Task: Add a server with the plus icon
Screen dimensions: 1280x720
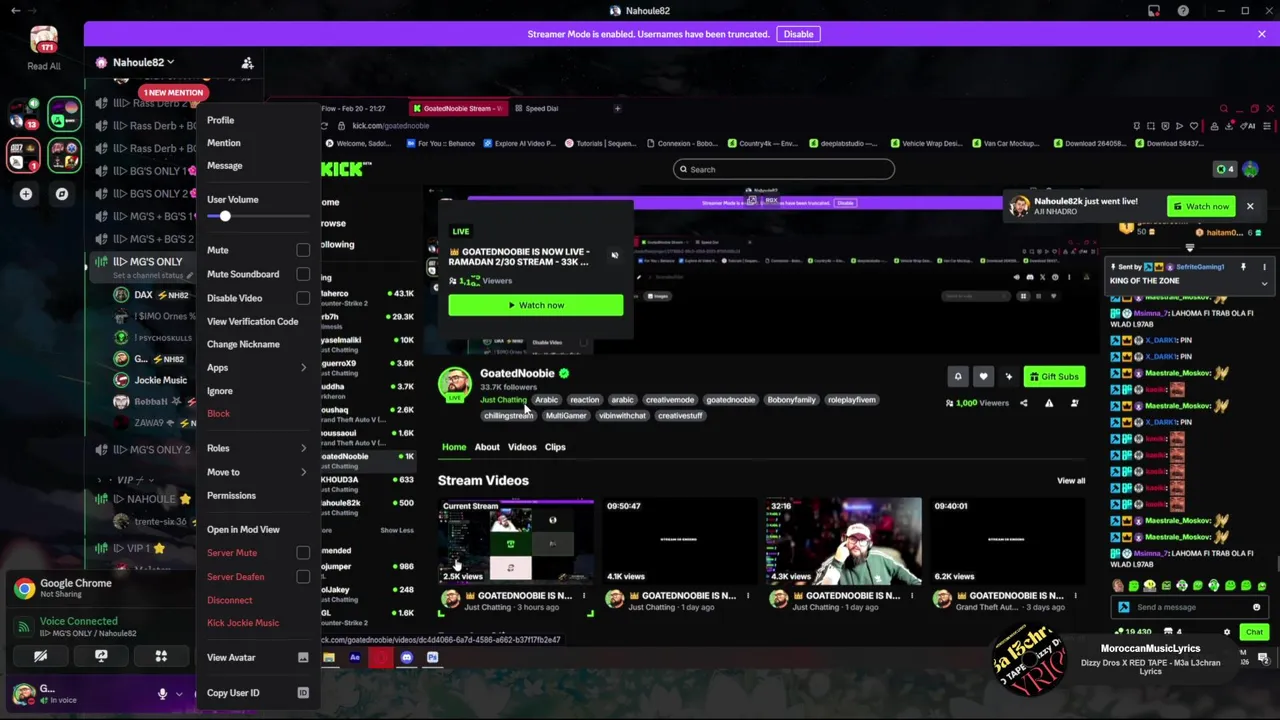Action: pos(26,194)
